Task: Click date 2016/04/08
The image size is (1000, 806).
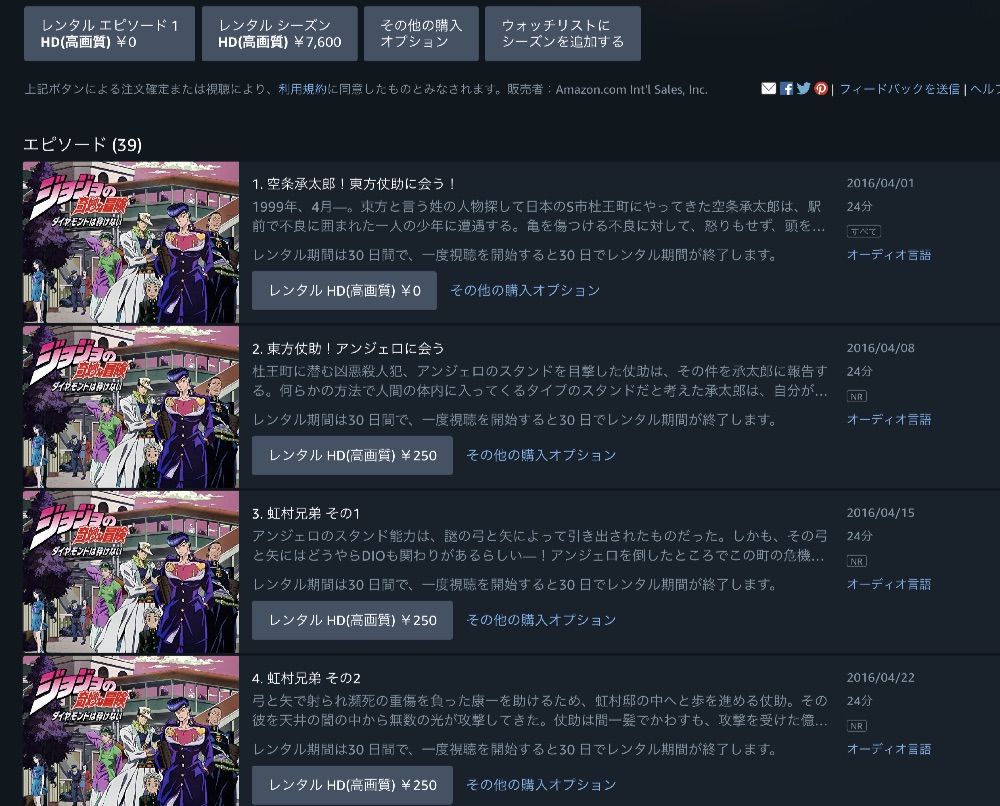Action: [880, 348]
